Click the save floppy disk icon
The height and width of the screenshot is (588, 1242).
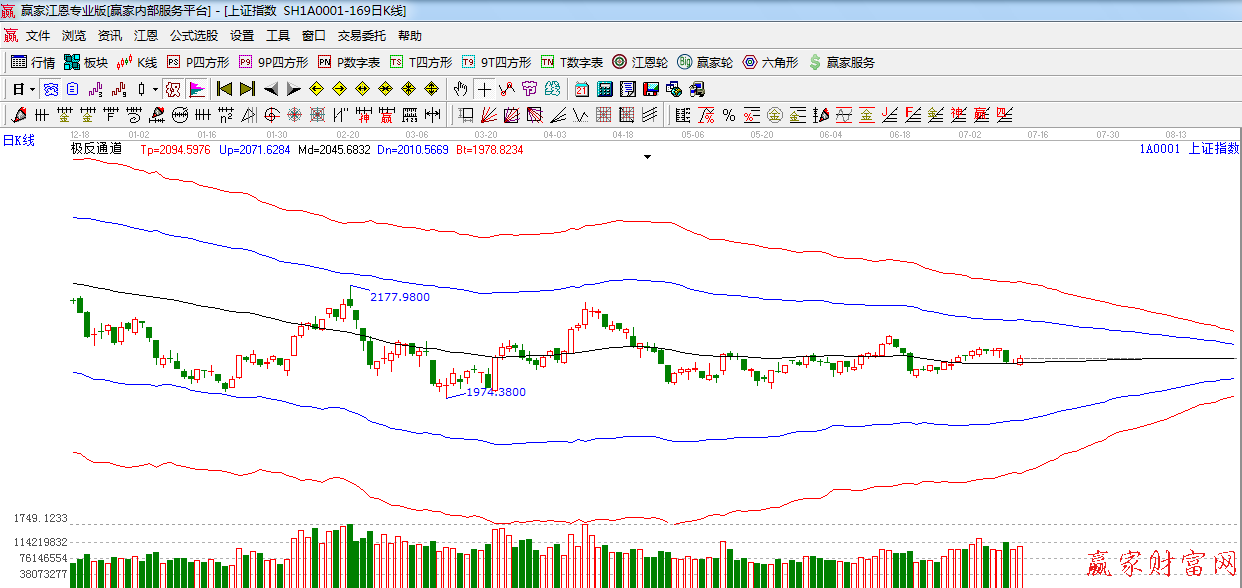[651, 89]
